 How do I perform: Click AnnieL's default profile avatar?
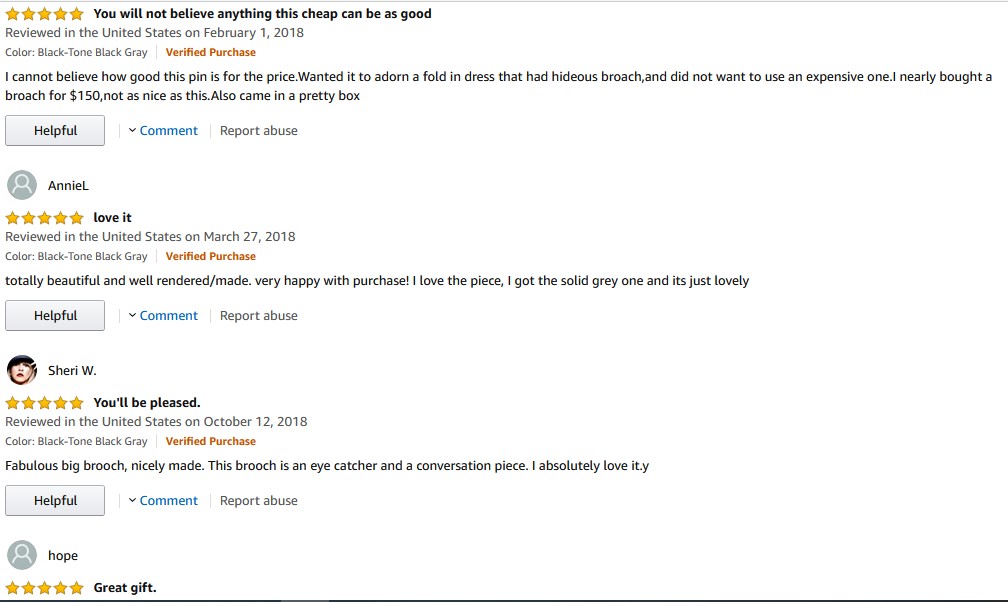point(22,185)
